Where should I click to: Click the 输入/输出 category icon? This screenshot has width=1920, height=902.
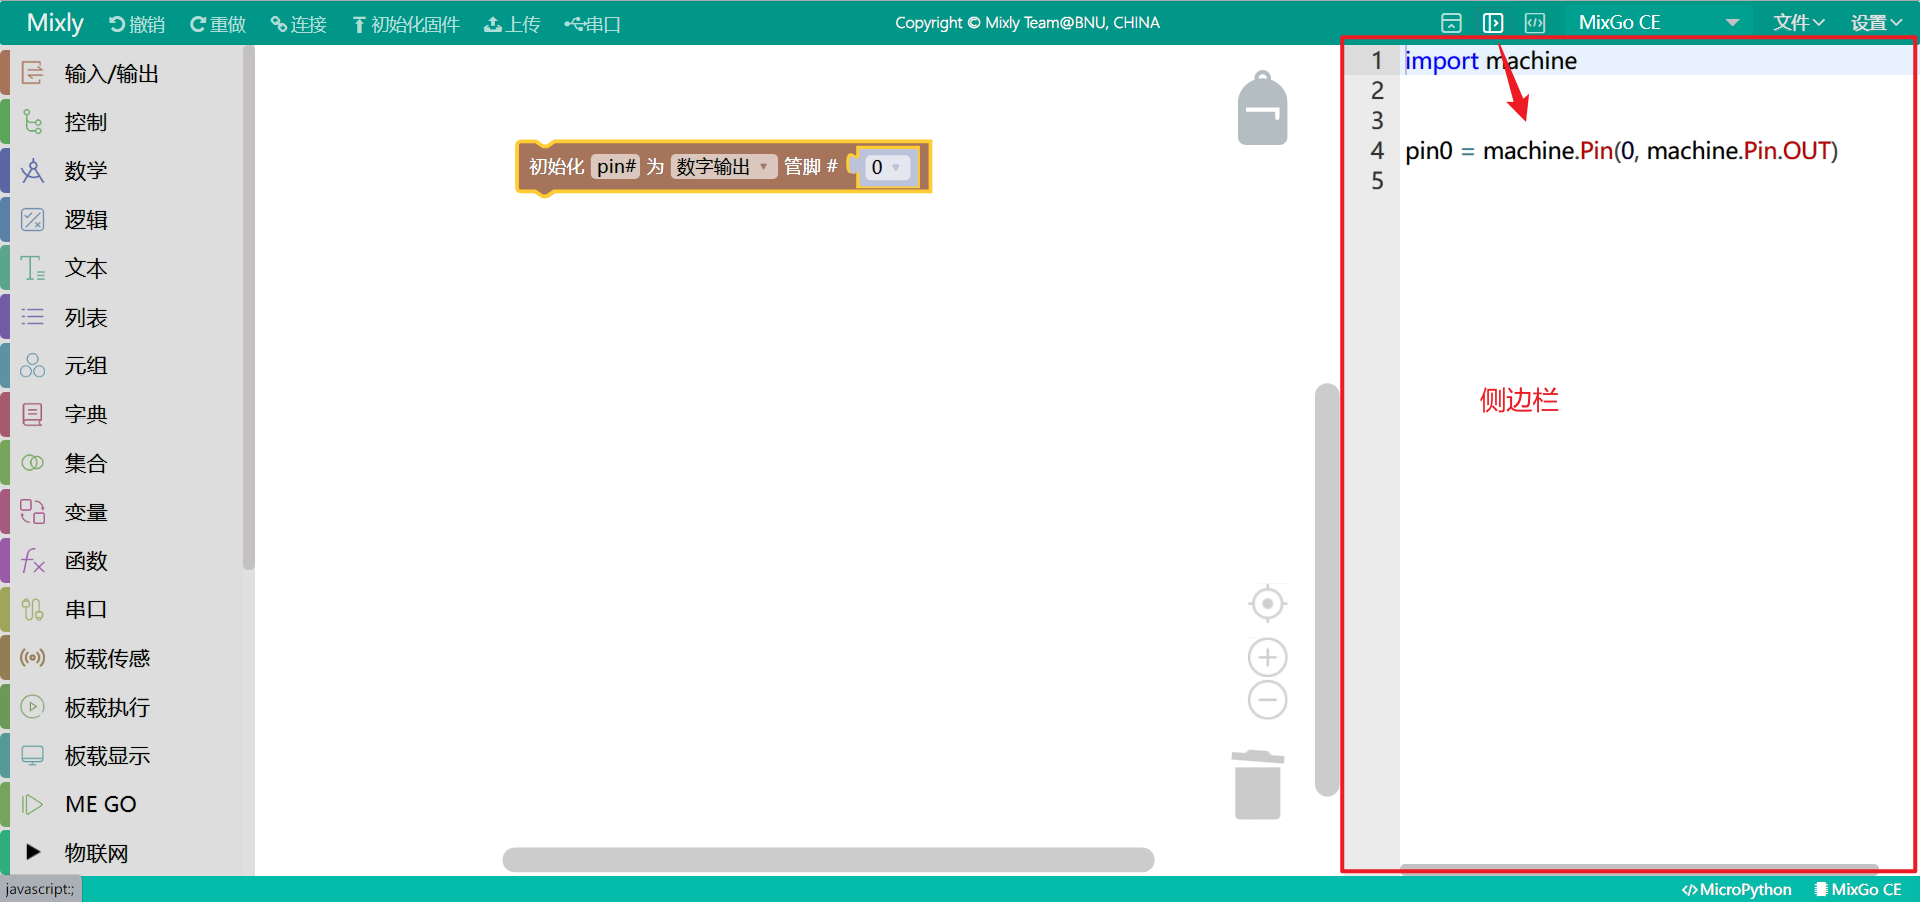[x=33, y=72]
